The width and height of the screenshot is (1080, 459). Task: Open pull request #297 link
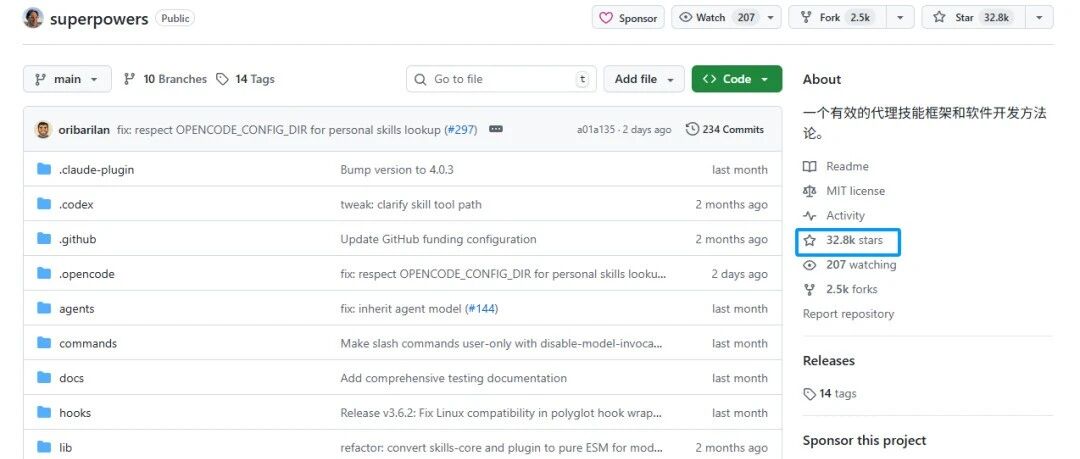coord(461,130)
